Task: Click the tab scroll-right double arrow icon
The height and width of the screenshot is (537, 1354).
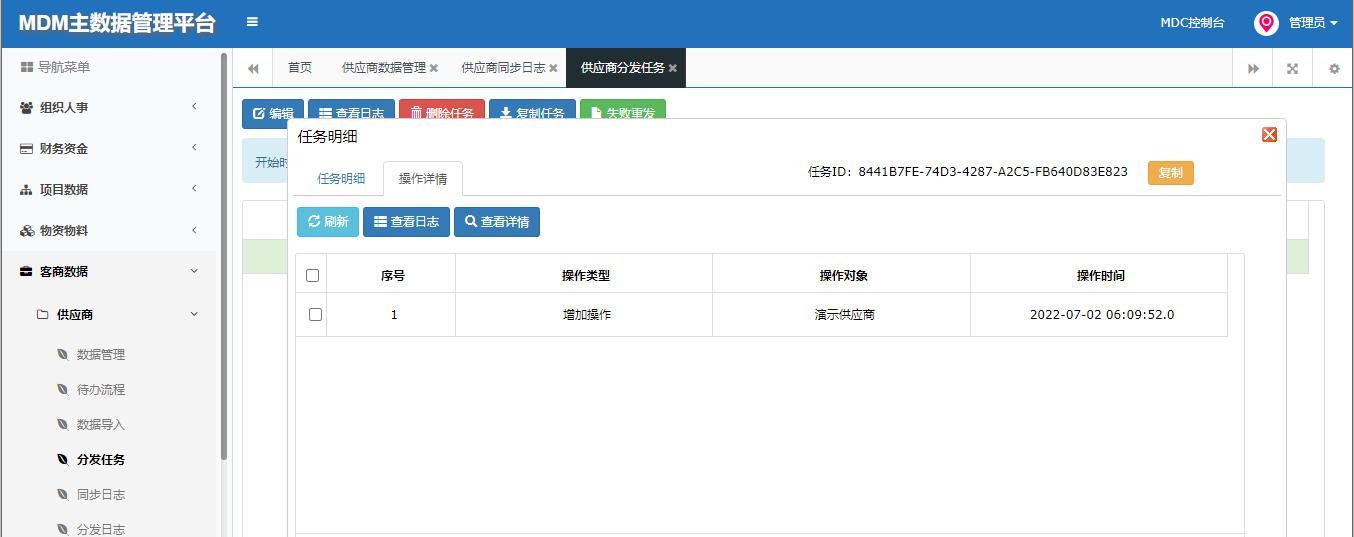Action: (1253, 68)
